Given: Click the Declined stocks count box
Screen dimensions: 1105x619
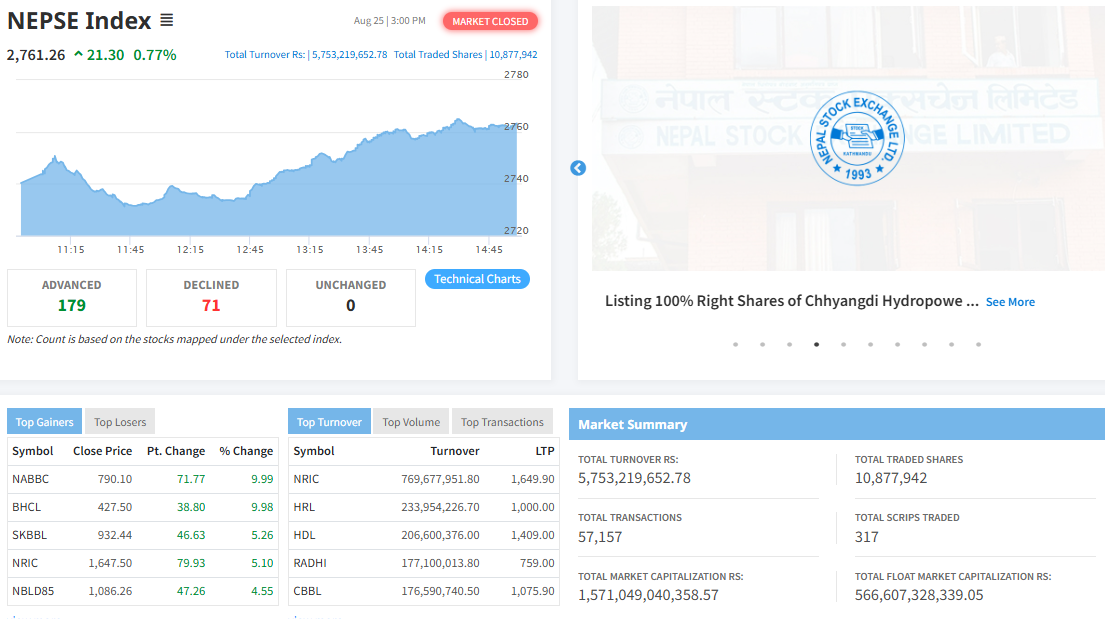Looking at the screenshot, I should 210,297.
